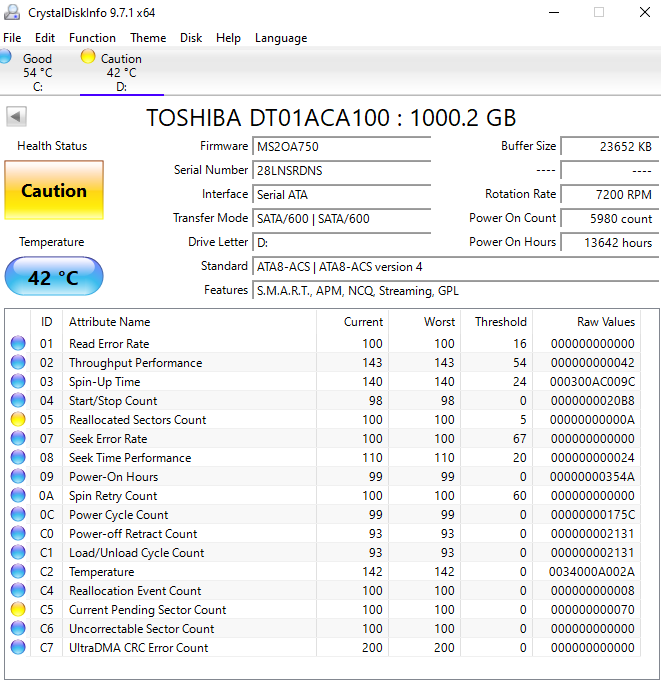Click the blue Good status orb for C:
661x684 pixels.
coord(4,56)
